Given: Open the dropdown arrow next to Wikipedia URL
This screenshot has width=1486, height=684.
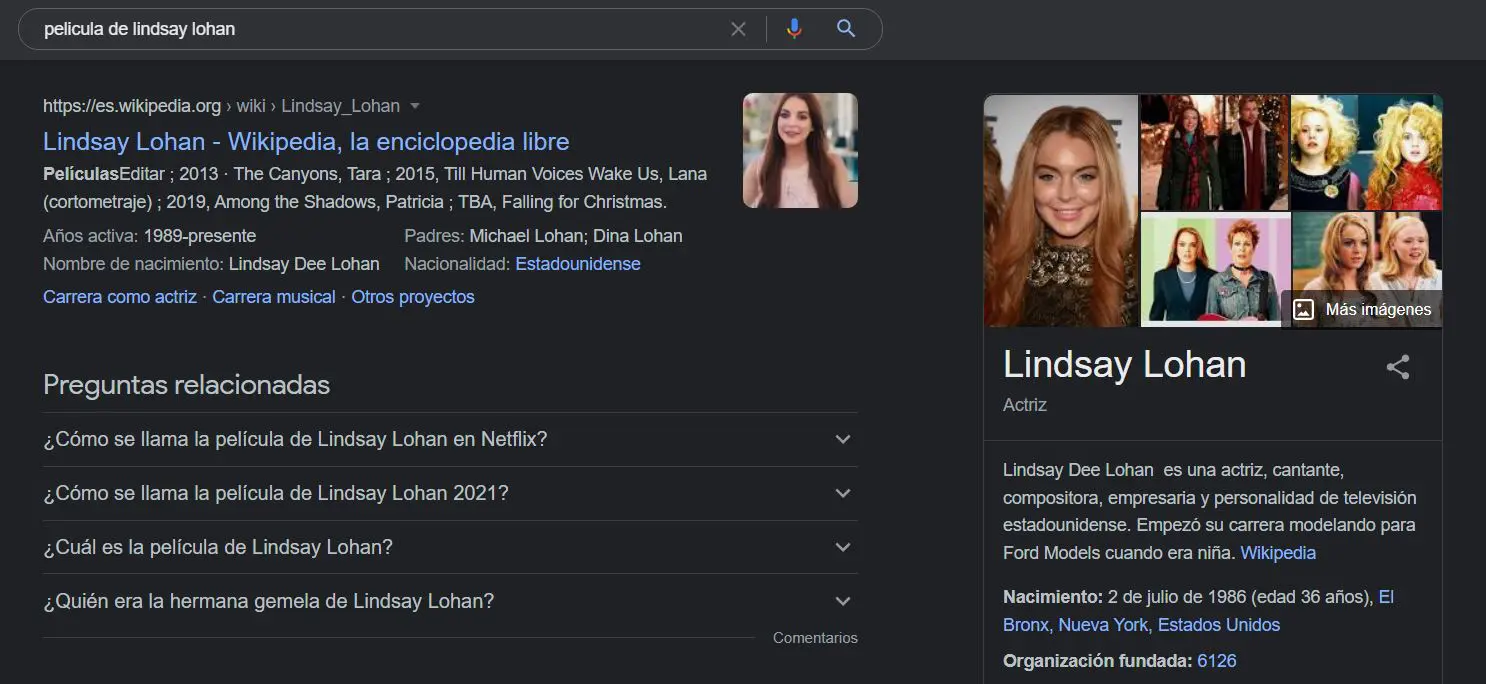Looking at the screenshot, I should (x=415, y=106).
